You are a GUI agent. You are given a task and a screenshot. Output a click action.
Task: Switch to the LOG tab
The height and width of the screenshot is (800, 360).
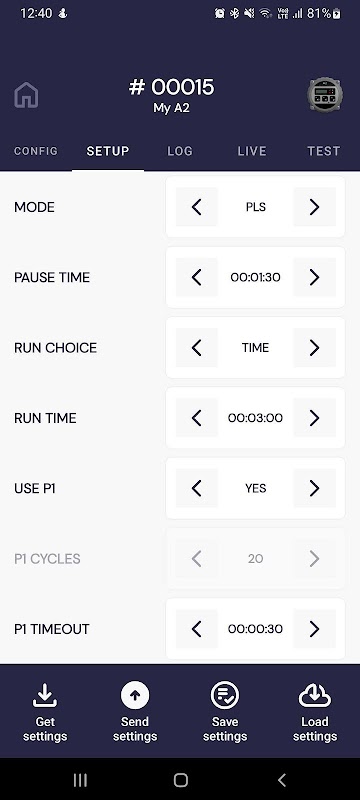click(180, 151)
